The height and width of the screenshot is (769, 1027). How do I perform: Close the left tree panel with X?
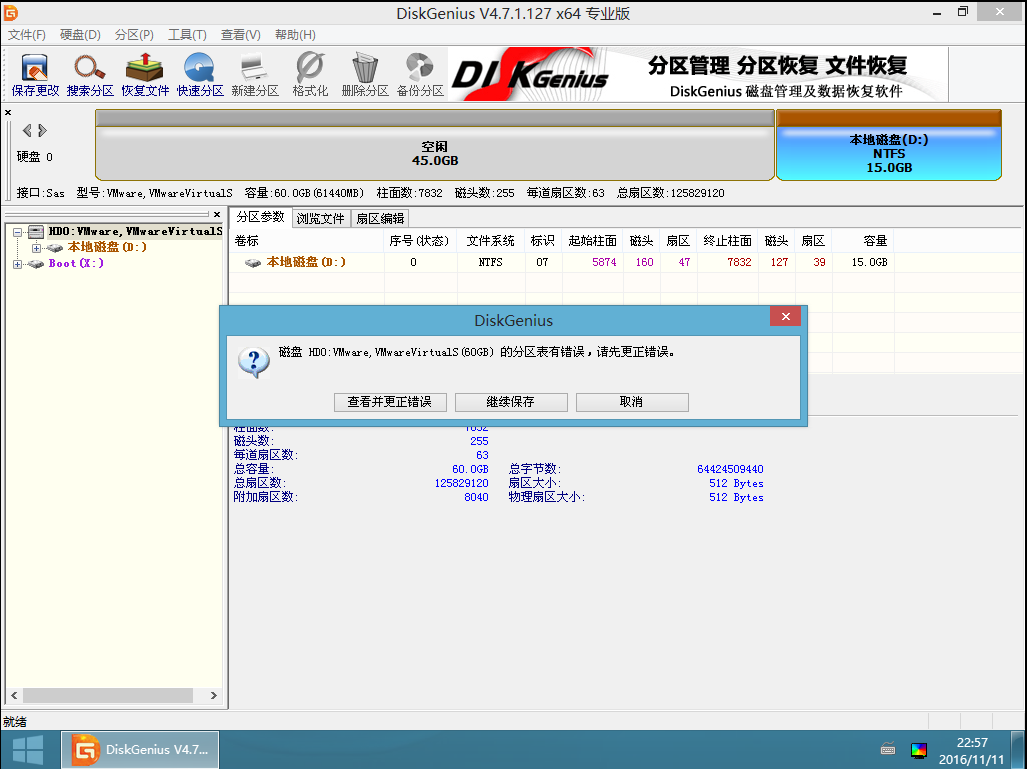tap(217, 214)
